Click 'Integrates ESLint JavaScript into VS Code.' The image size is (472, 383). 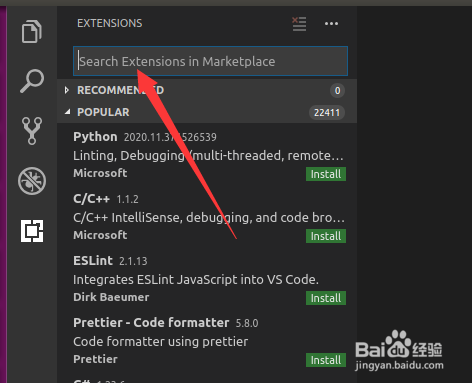196,279
